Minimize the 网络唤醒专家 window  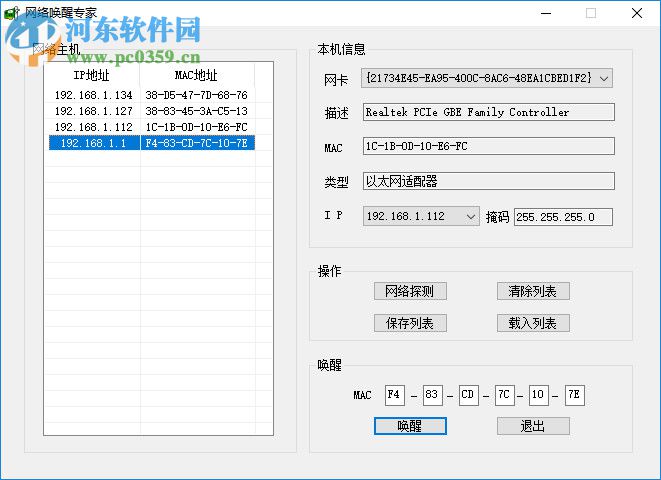(x=546, y=13)
